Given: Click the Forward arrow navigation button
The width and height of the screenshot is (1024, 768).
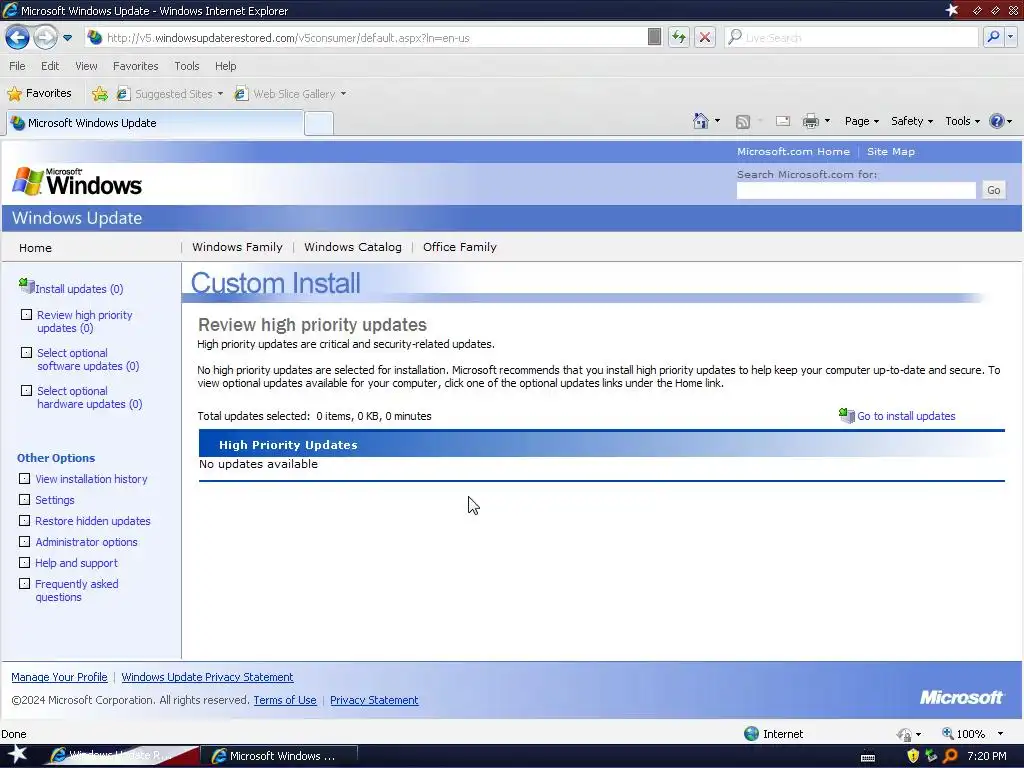Looking at the screenshot, I should point(45,37).
